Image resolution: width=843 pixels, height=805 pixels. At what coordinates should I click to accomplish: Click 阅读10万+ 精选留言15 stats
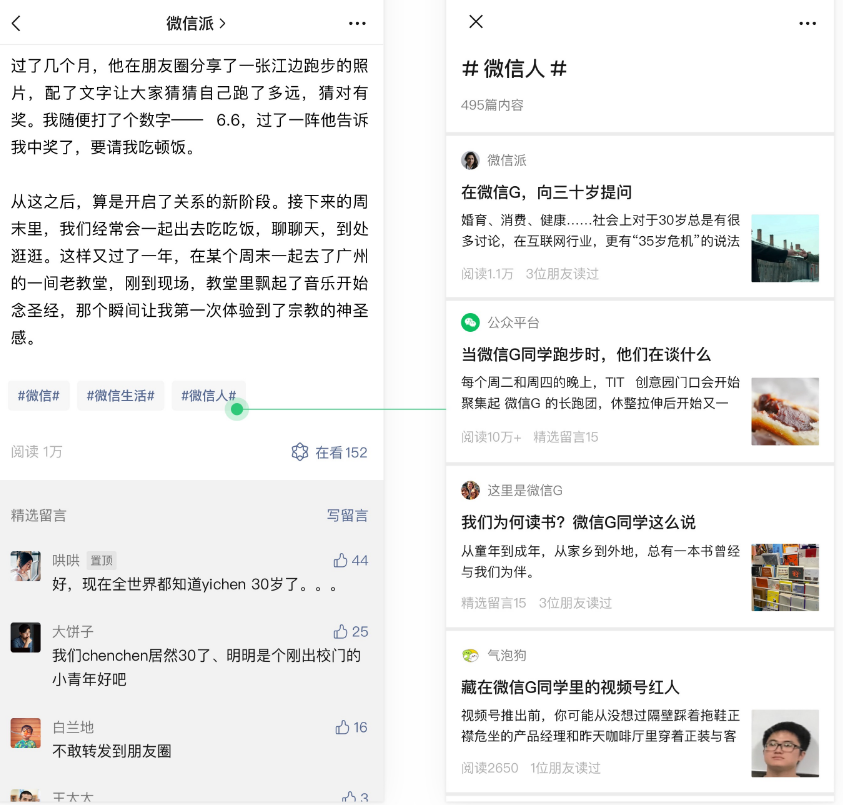pos(530,437)
